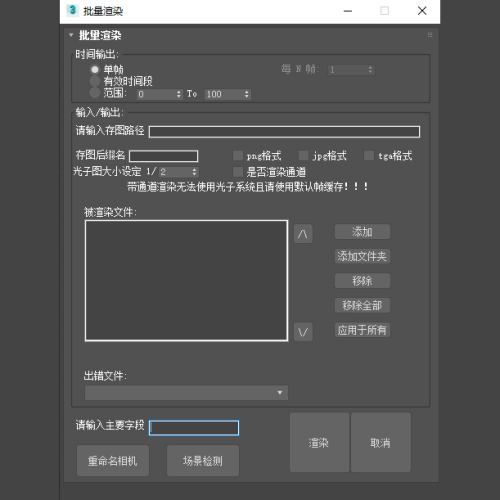Click the 请输入存图路径 input field

click(x=284, y=132)
